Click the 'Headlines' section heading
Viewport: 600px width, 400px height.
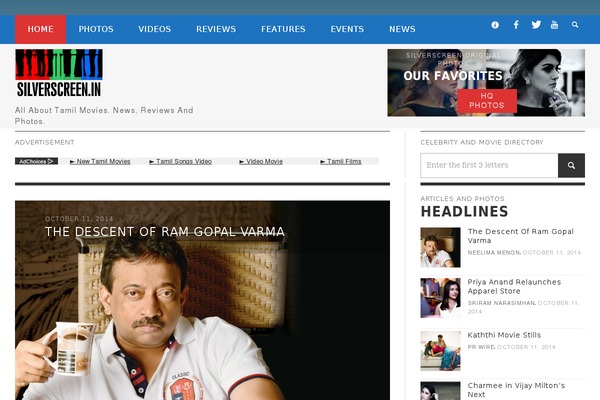pos(464,211)
